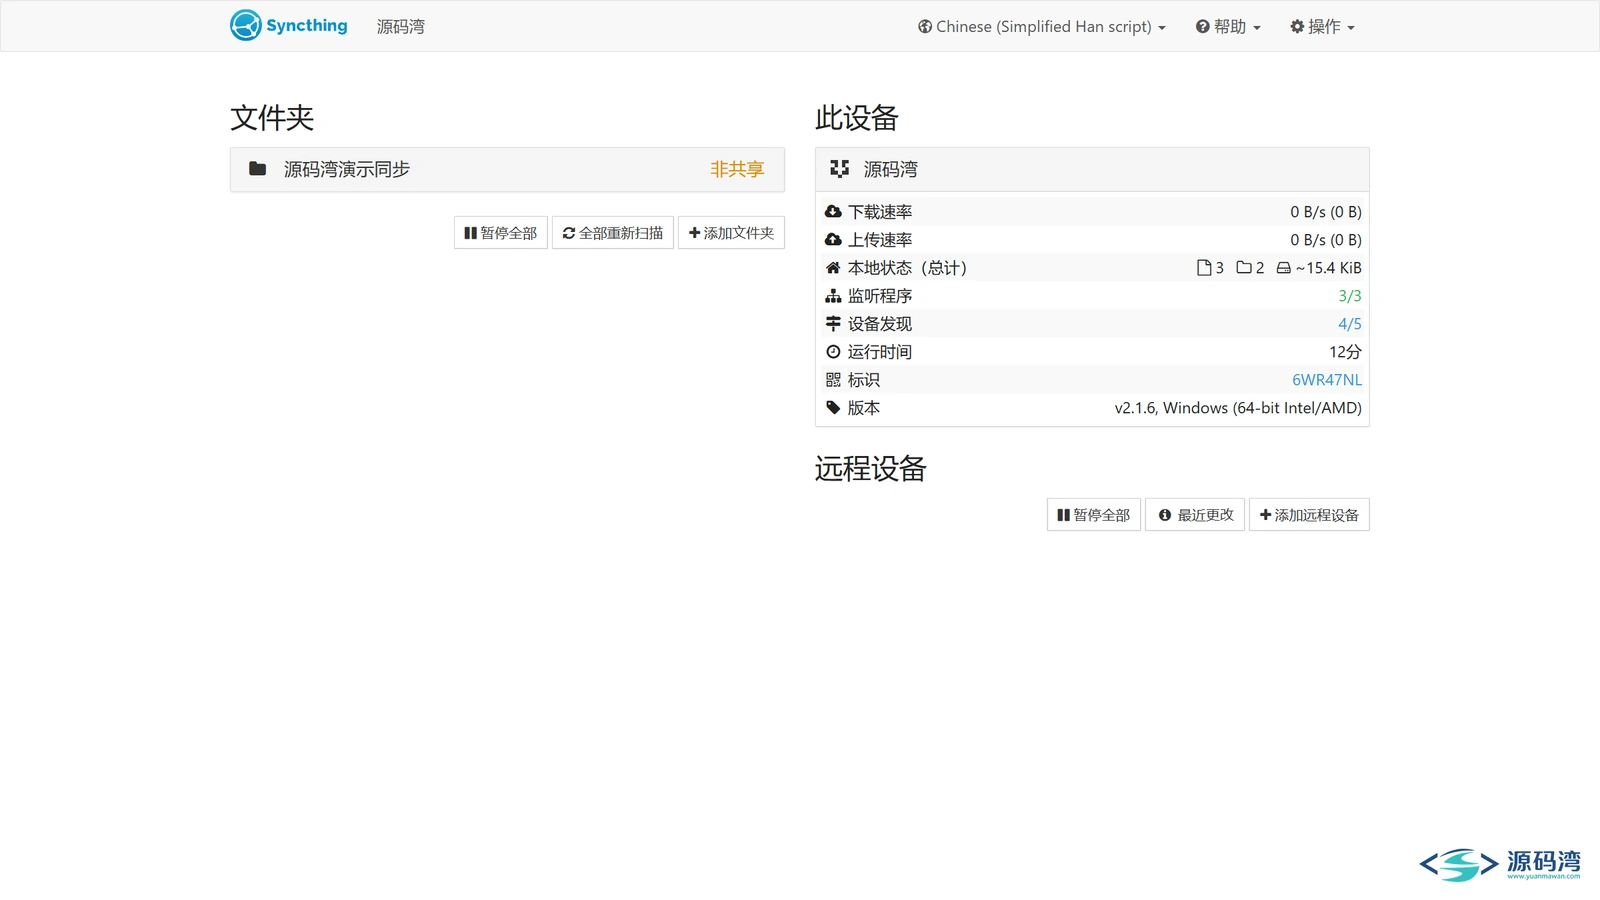Viewport: 1600px width, 900px height.
Task: Pause all remote devices with 暂停全部
Action: coord(1094,515)
